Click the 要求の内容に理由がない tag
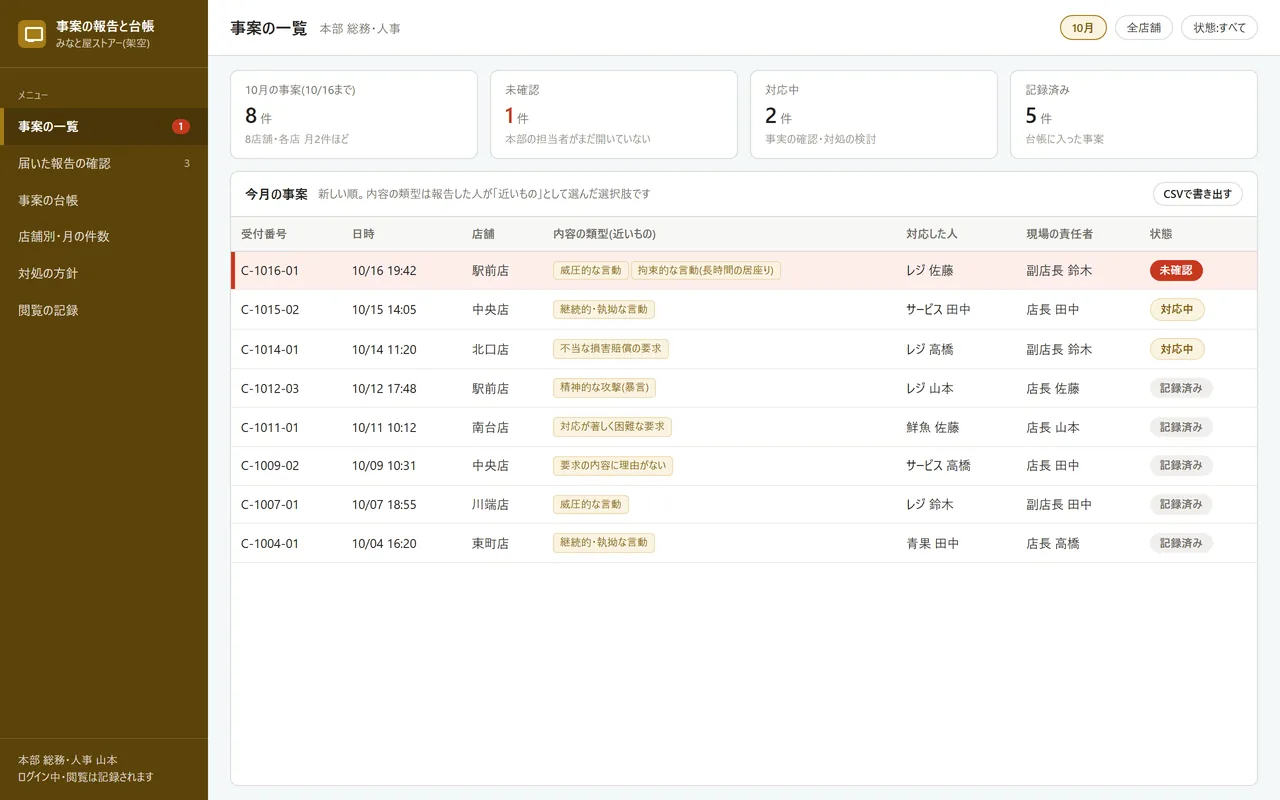Viewport: 1280px width, 800px height. pyautogui.click(x=613, y=466)
